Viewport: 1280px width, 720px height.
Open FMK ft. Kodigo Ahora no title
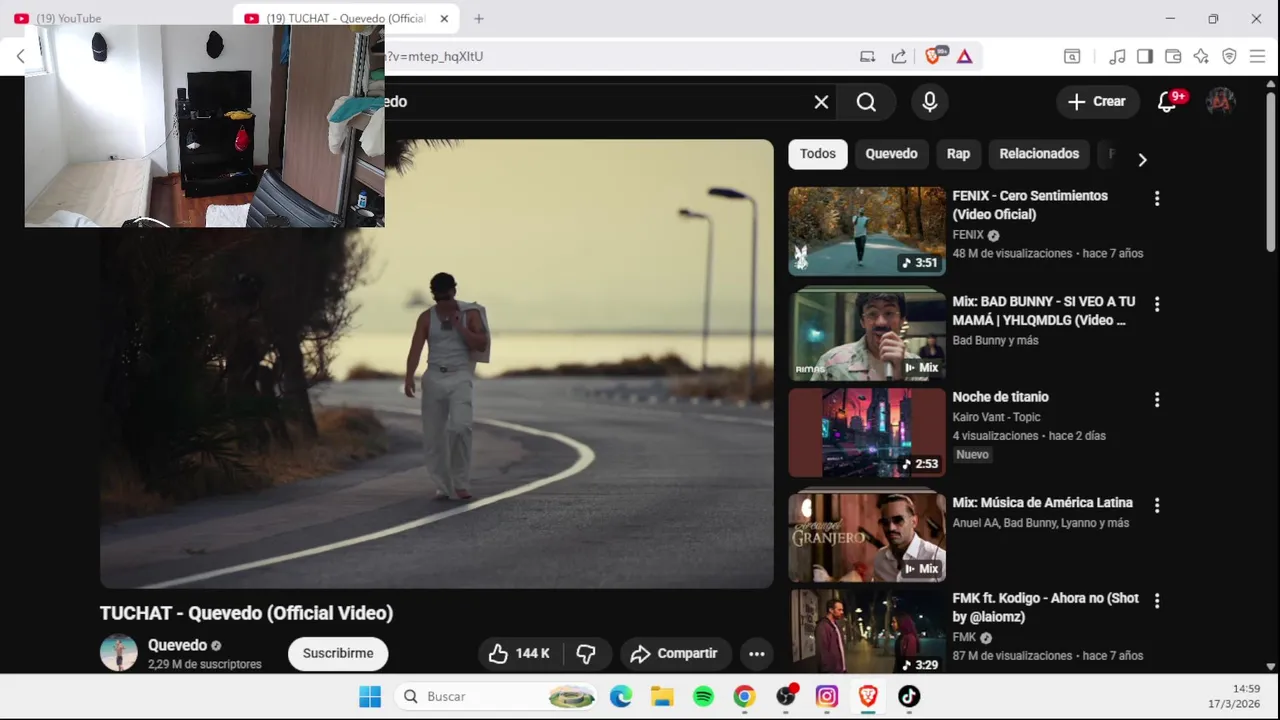(x=1045, y=607)
